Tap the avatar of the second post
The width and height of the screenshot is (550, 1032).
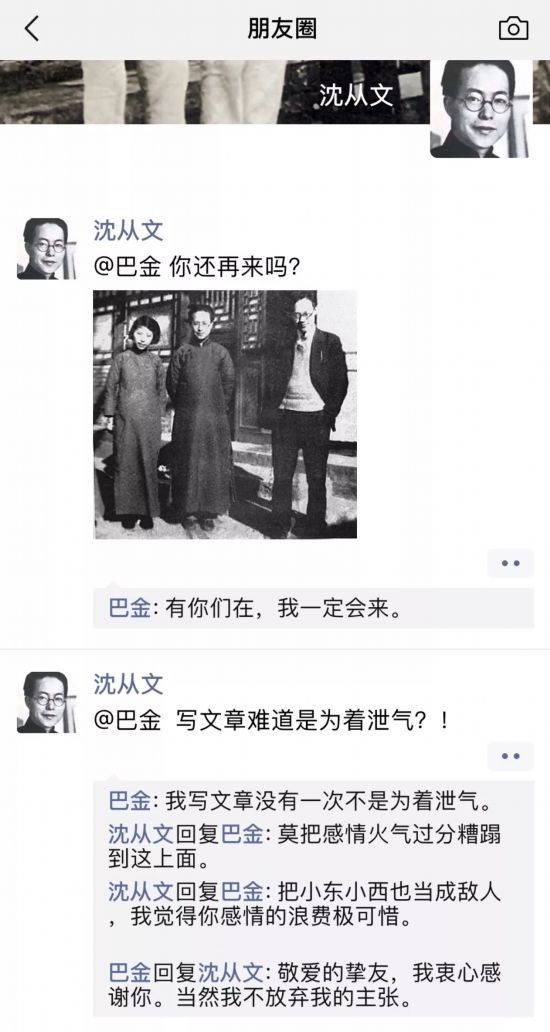pos(47,702)
